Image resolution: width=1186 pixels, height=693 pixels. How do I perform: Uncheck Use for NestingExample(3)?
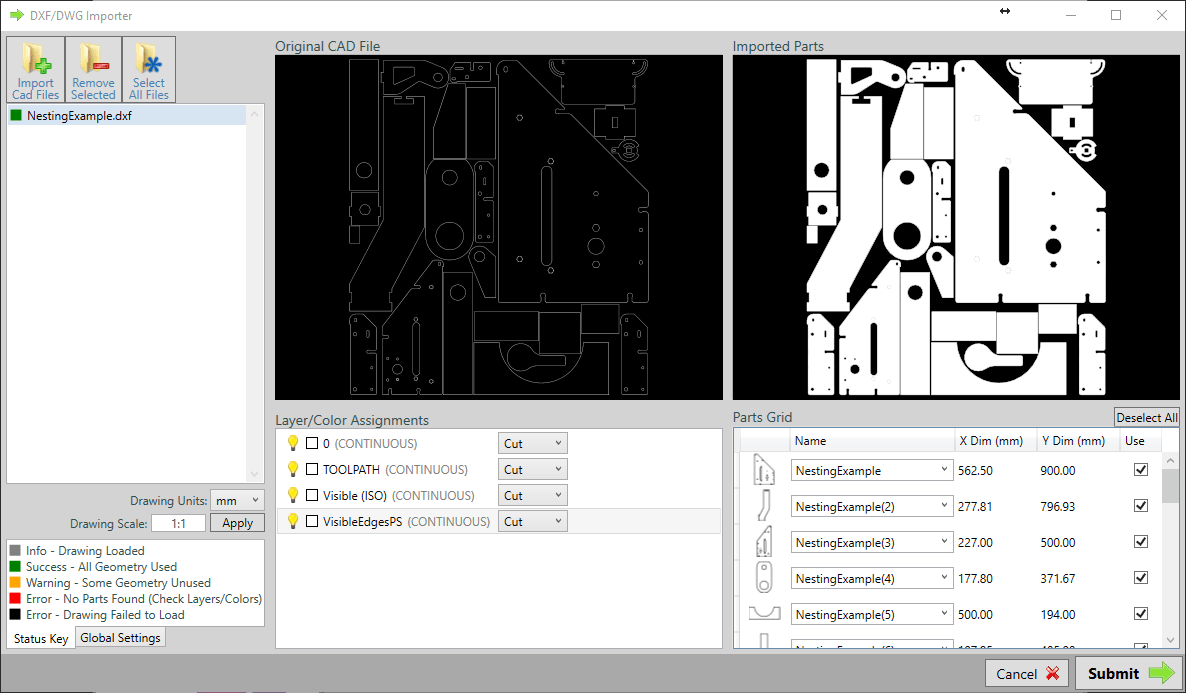click(x=1141, y=542)
